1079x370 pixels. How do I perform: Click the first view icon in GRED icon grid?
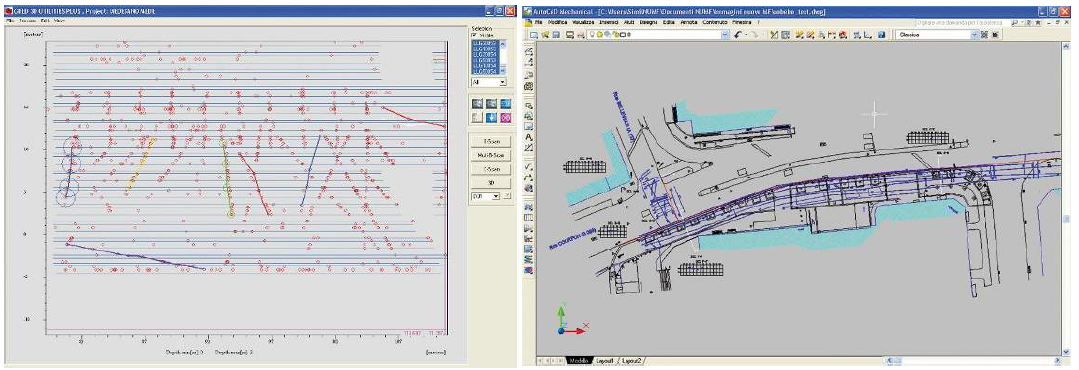pos(477,103)
